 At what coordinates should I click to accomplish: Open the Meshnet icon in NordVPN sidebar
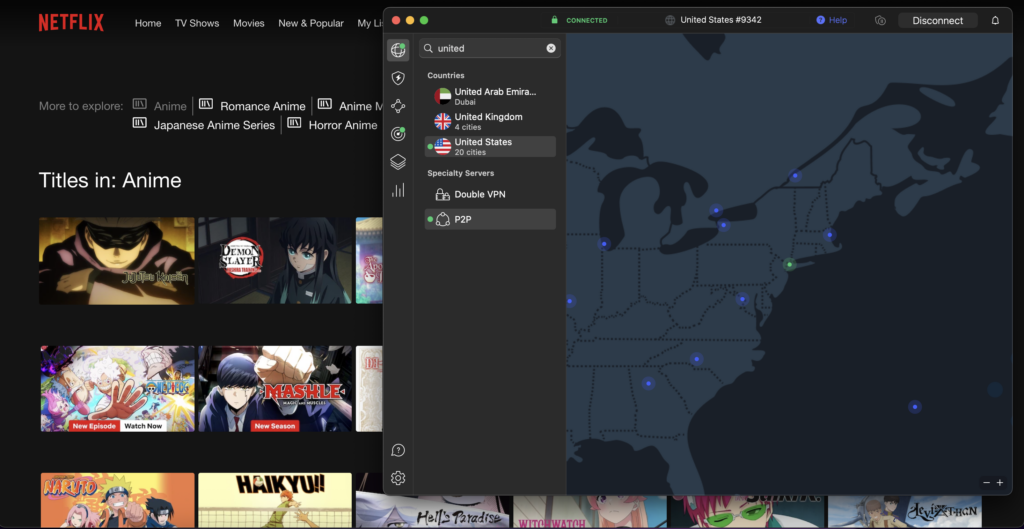(x=398, y=106)
